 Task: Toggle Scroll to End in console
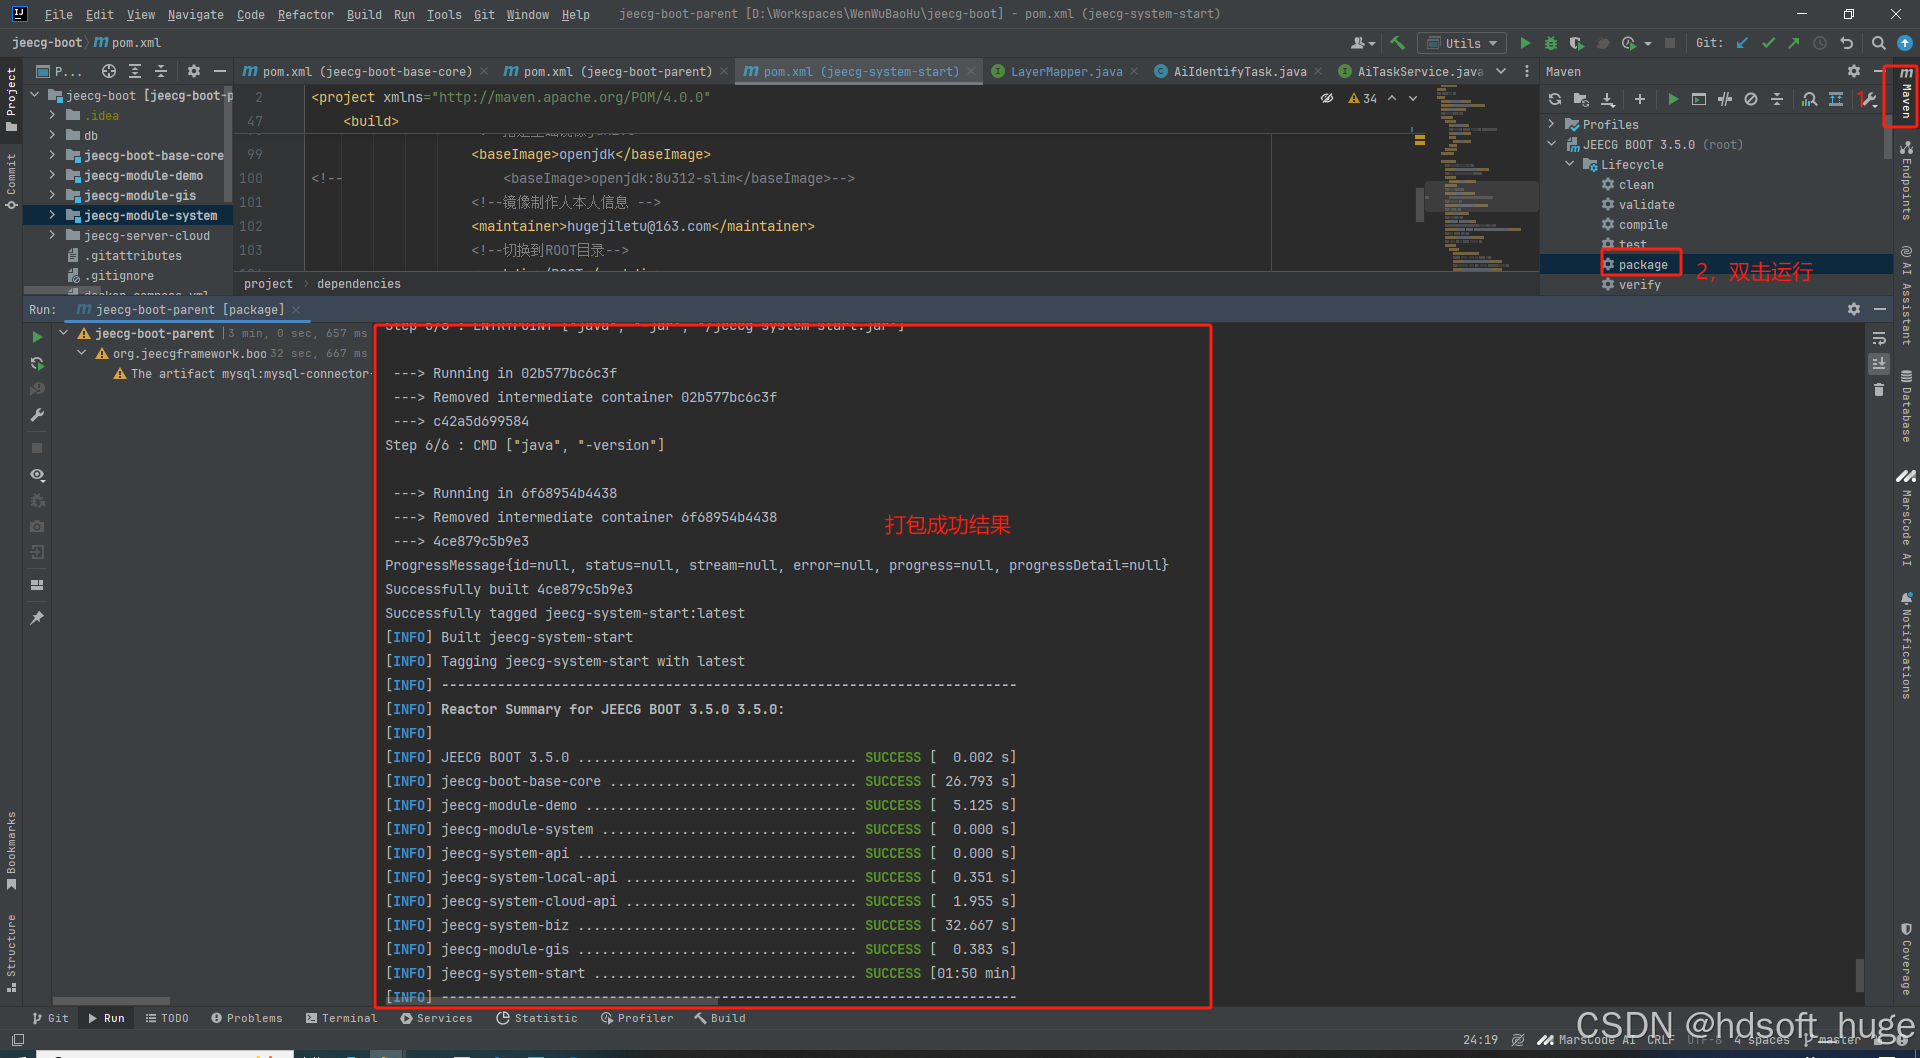pos(1879,364)
